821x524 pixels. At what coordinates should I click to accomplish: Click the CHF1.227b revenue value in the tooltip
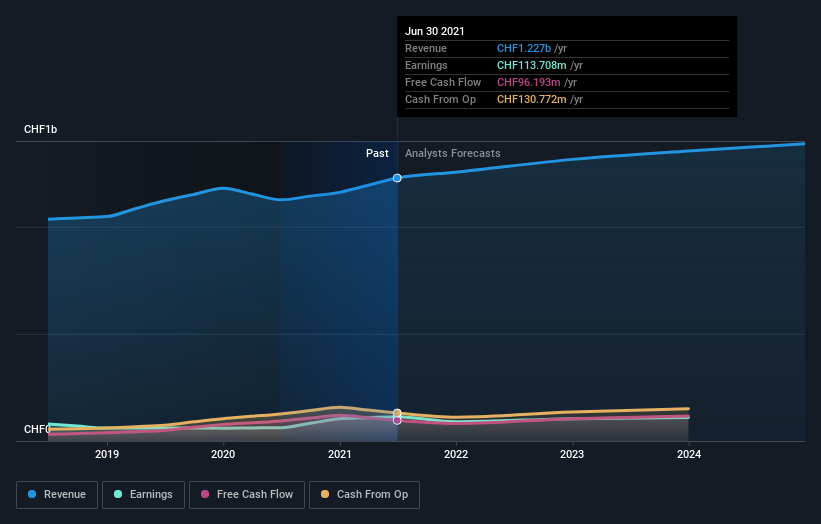[524, 48]
